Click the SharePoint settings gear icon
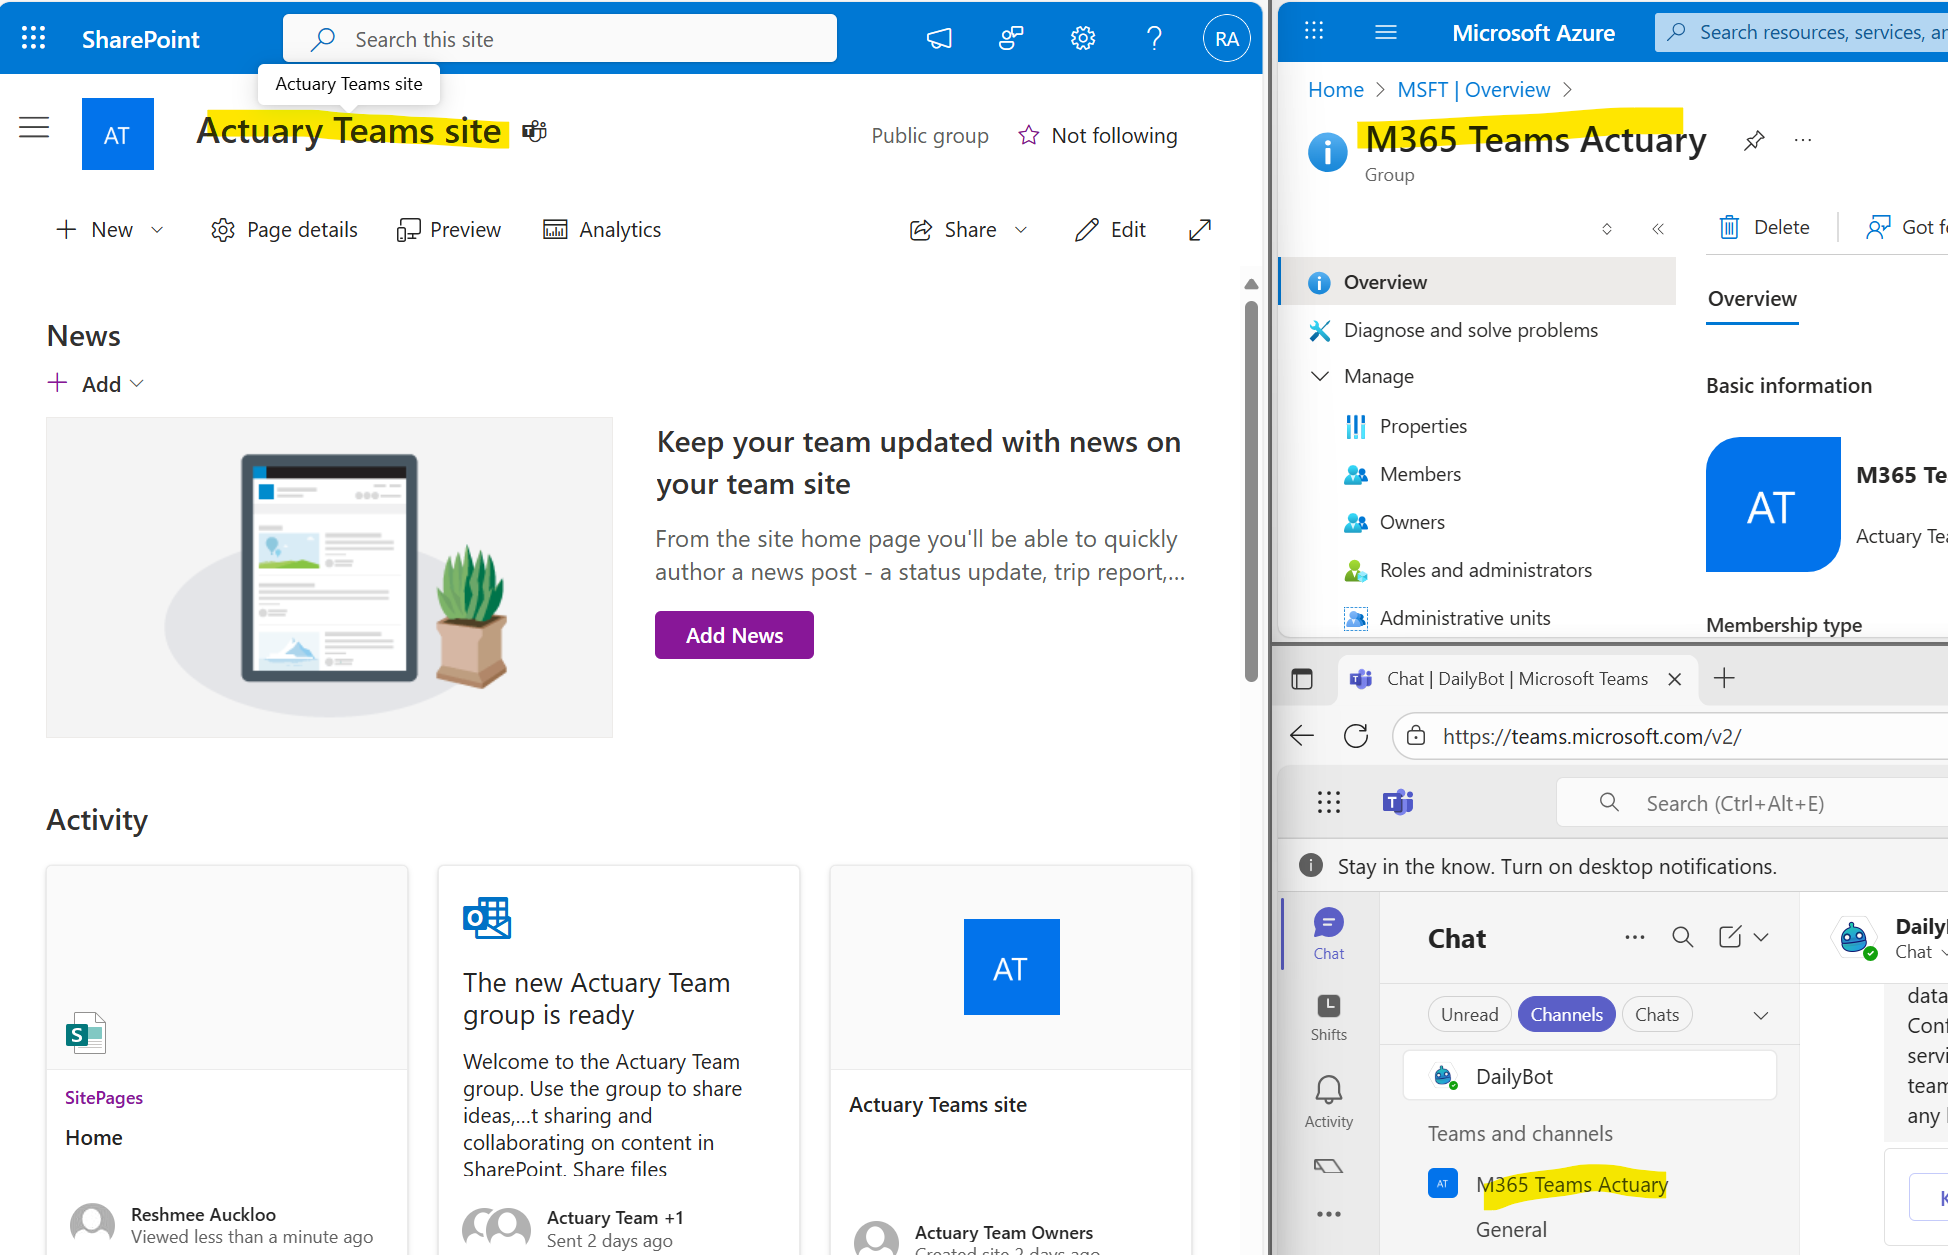 (x=1083, y=39)
